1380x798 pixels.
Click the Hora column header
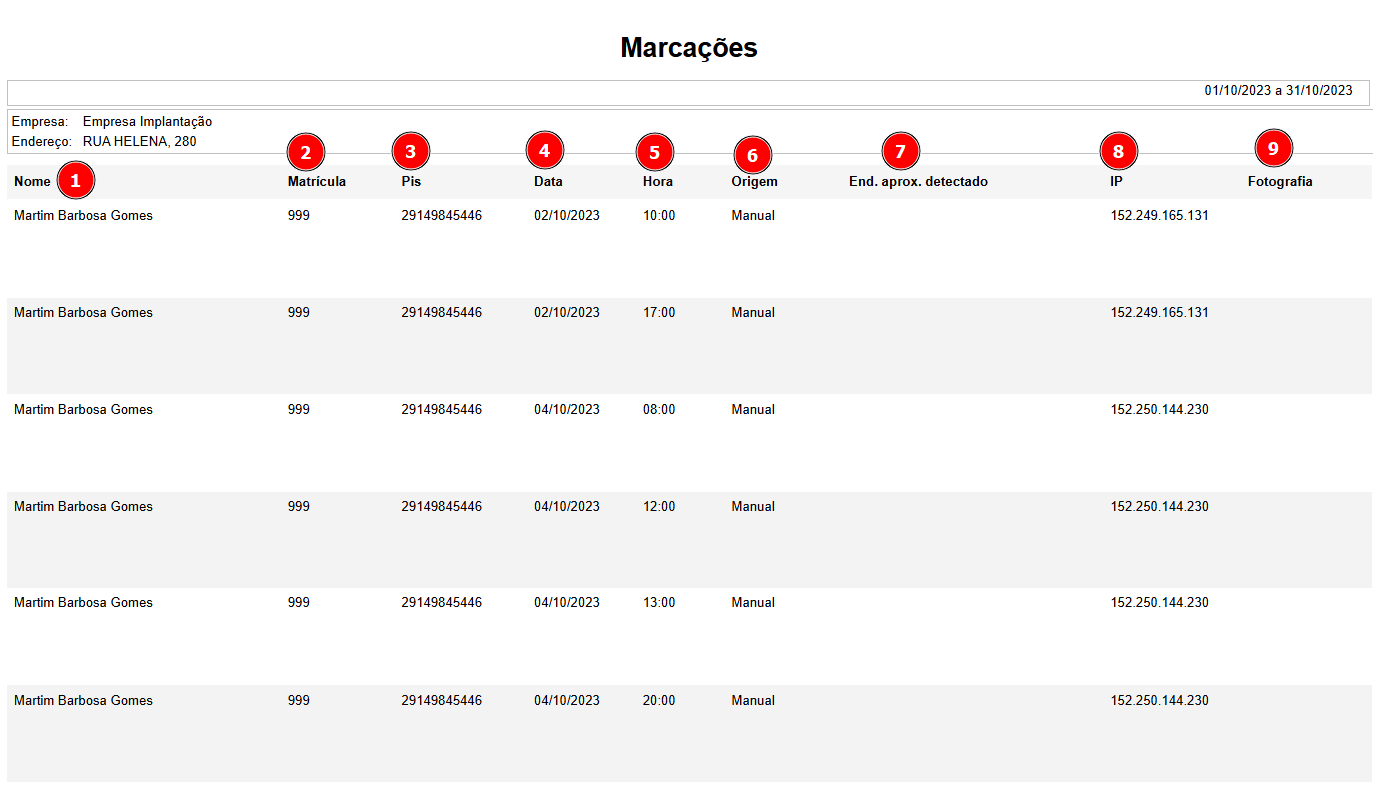658,182
